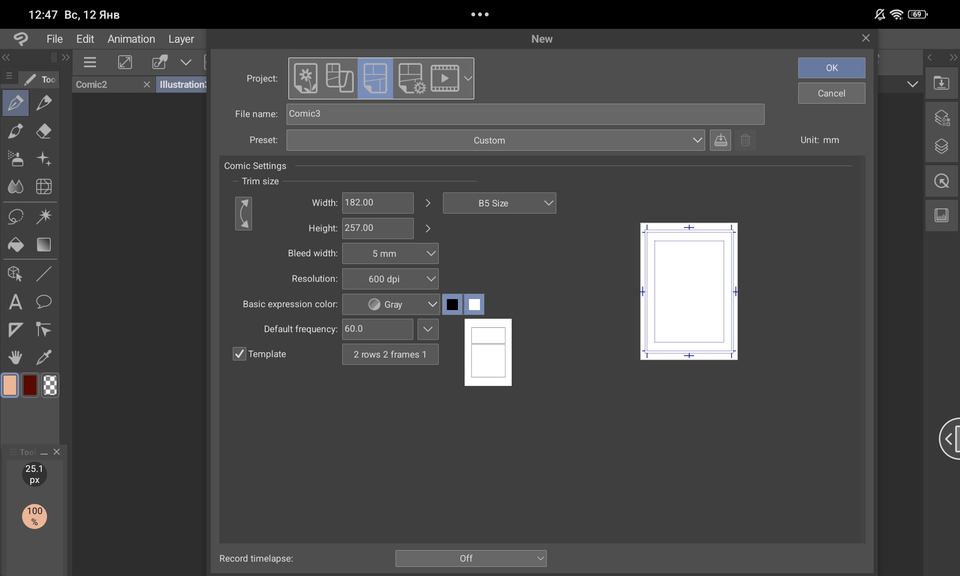Select the Decoration sparkle tool
960x576 pixels.
pos(43,159)
